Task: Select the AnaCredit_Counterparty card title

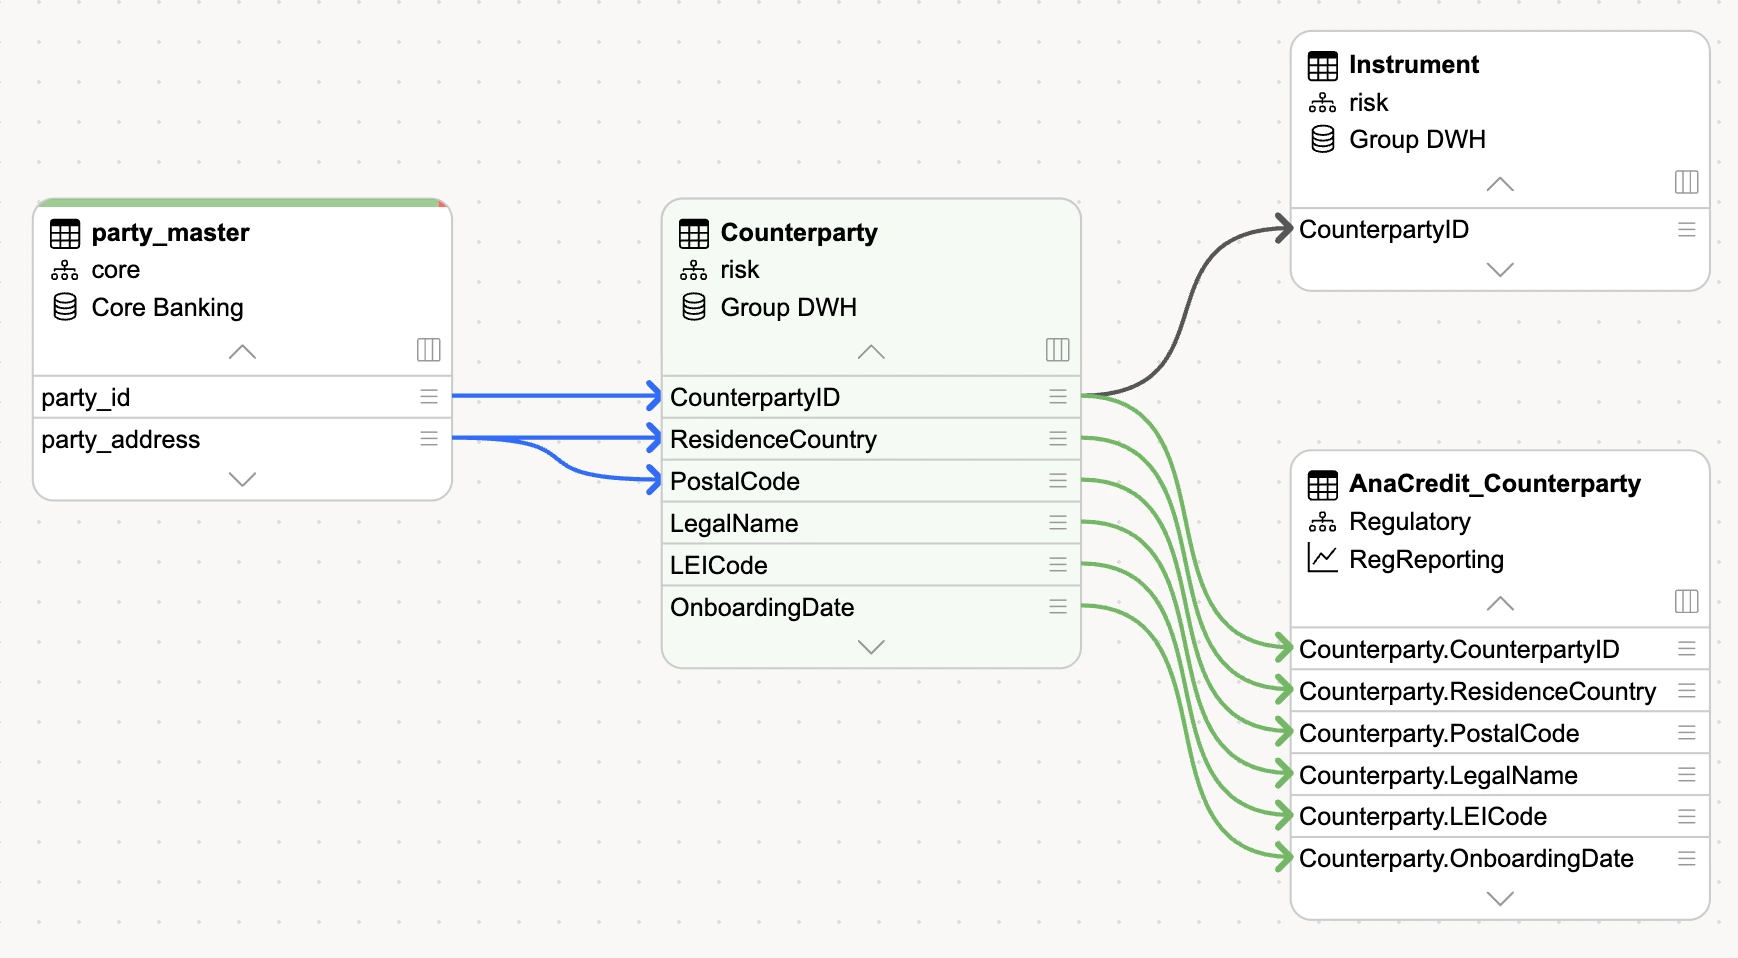Action: (1495, 484)
